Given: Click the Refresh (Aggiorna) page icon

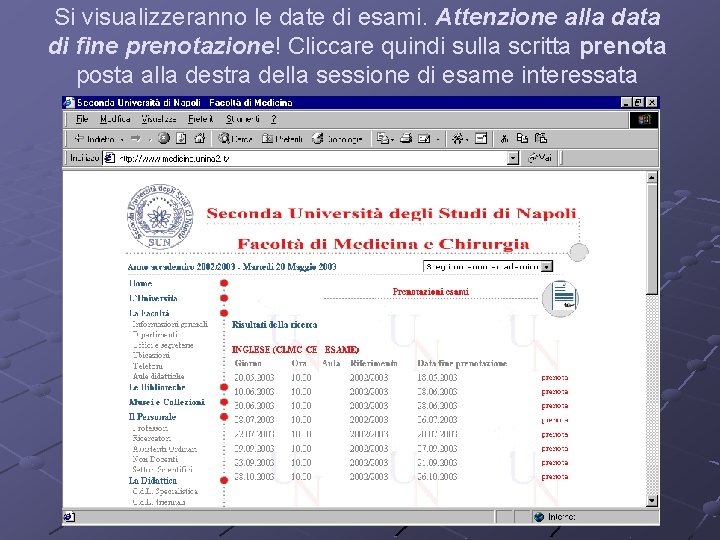Looking at the screenshot, I should tap(181, 138).
